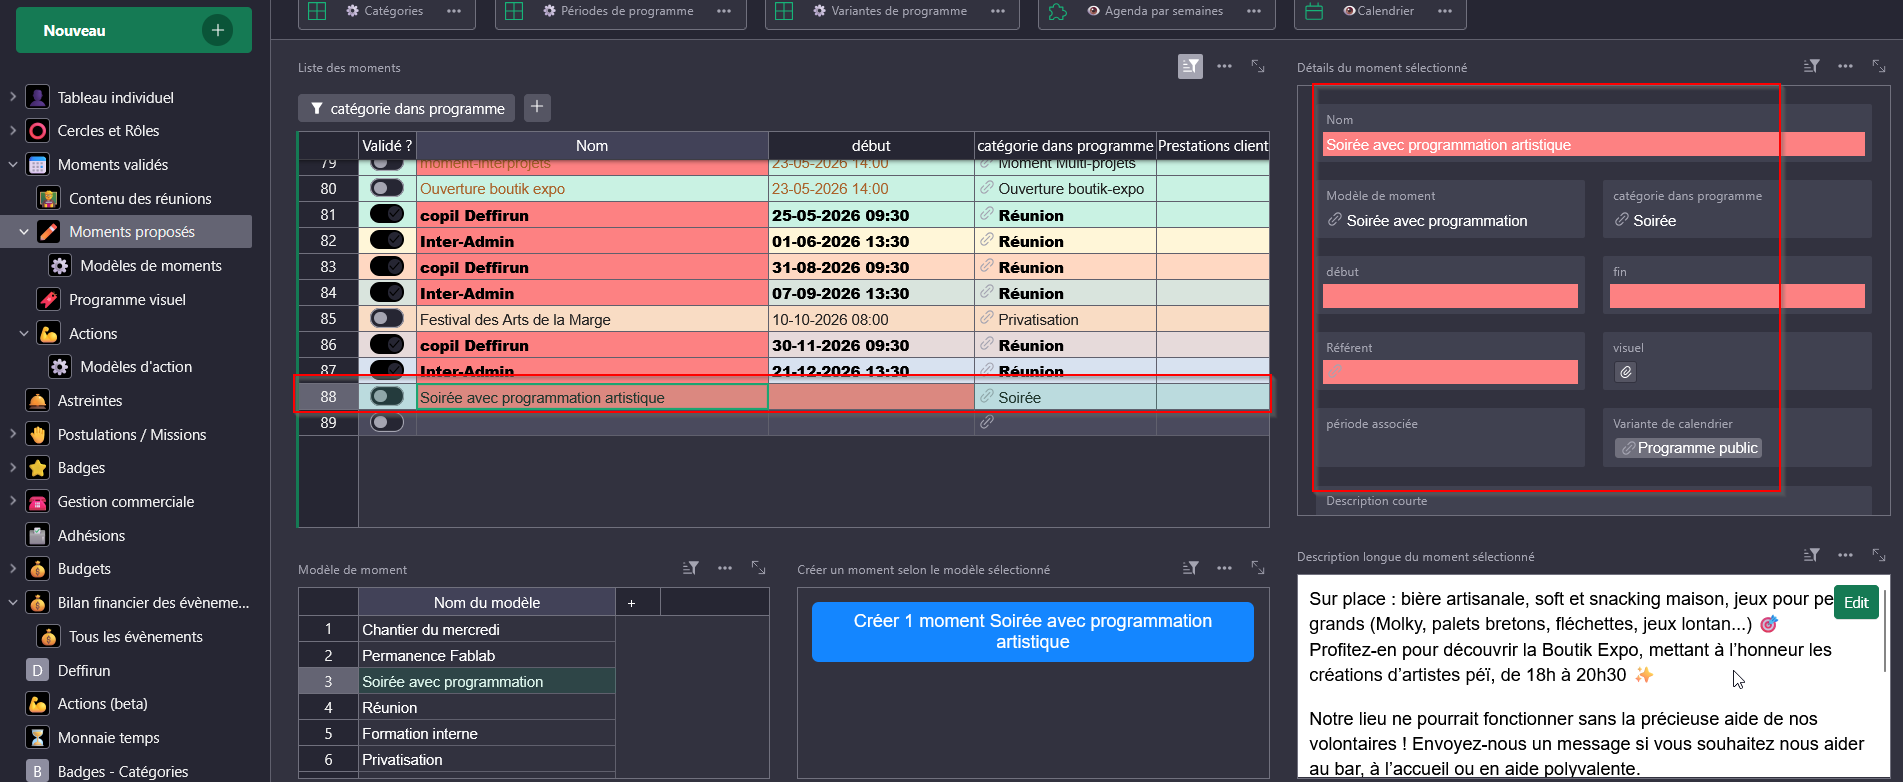Add a column to the Modèle de moment table
This screenshot has width=1903, height=782.
(631, 603)
